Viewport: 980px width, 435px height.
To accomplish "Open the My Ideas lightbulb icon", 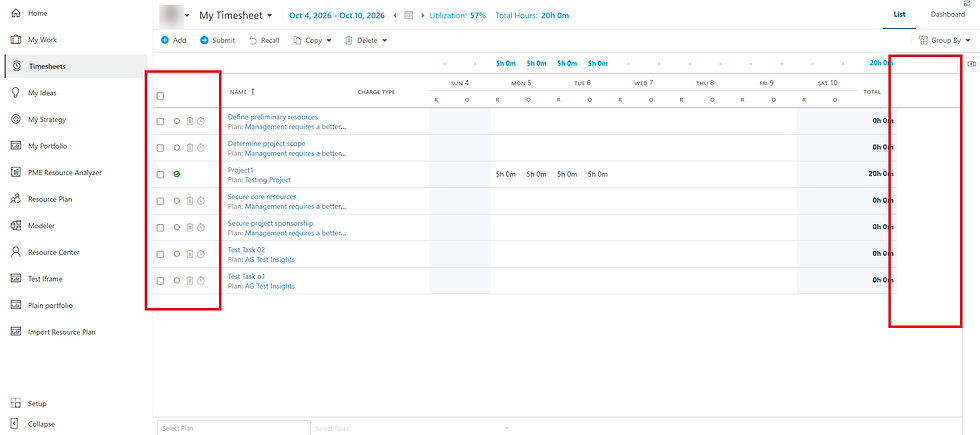I will tap(16, 92).
